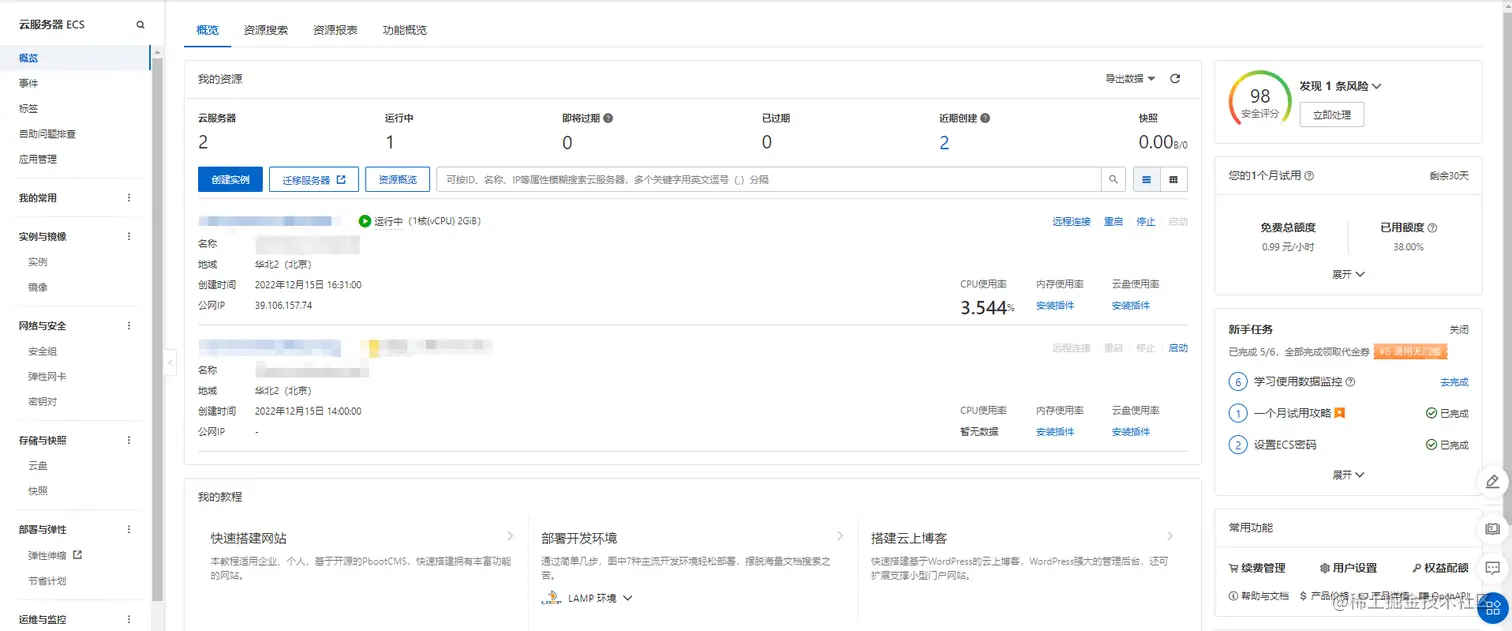Click 去完成 for the data monitoring task
The width and height of the screenshot is (1512, 631).
coord(1454,382)
